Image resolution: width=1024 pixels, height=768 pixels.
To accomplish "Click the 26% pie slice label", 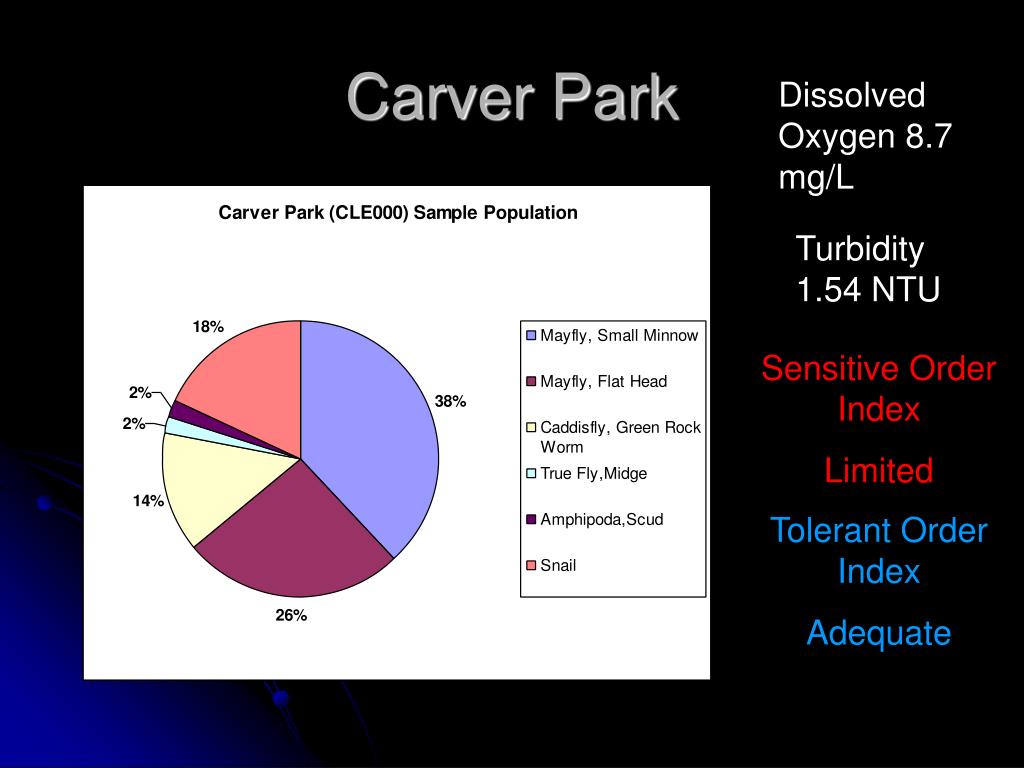I will pos(291,615).
